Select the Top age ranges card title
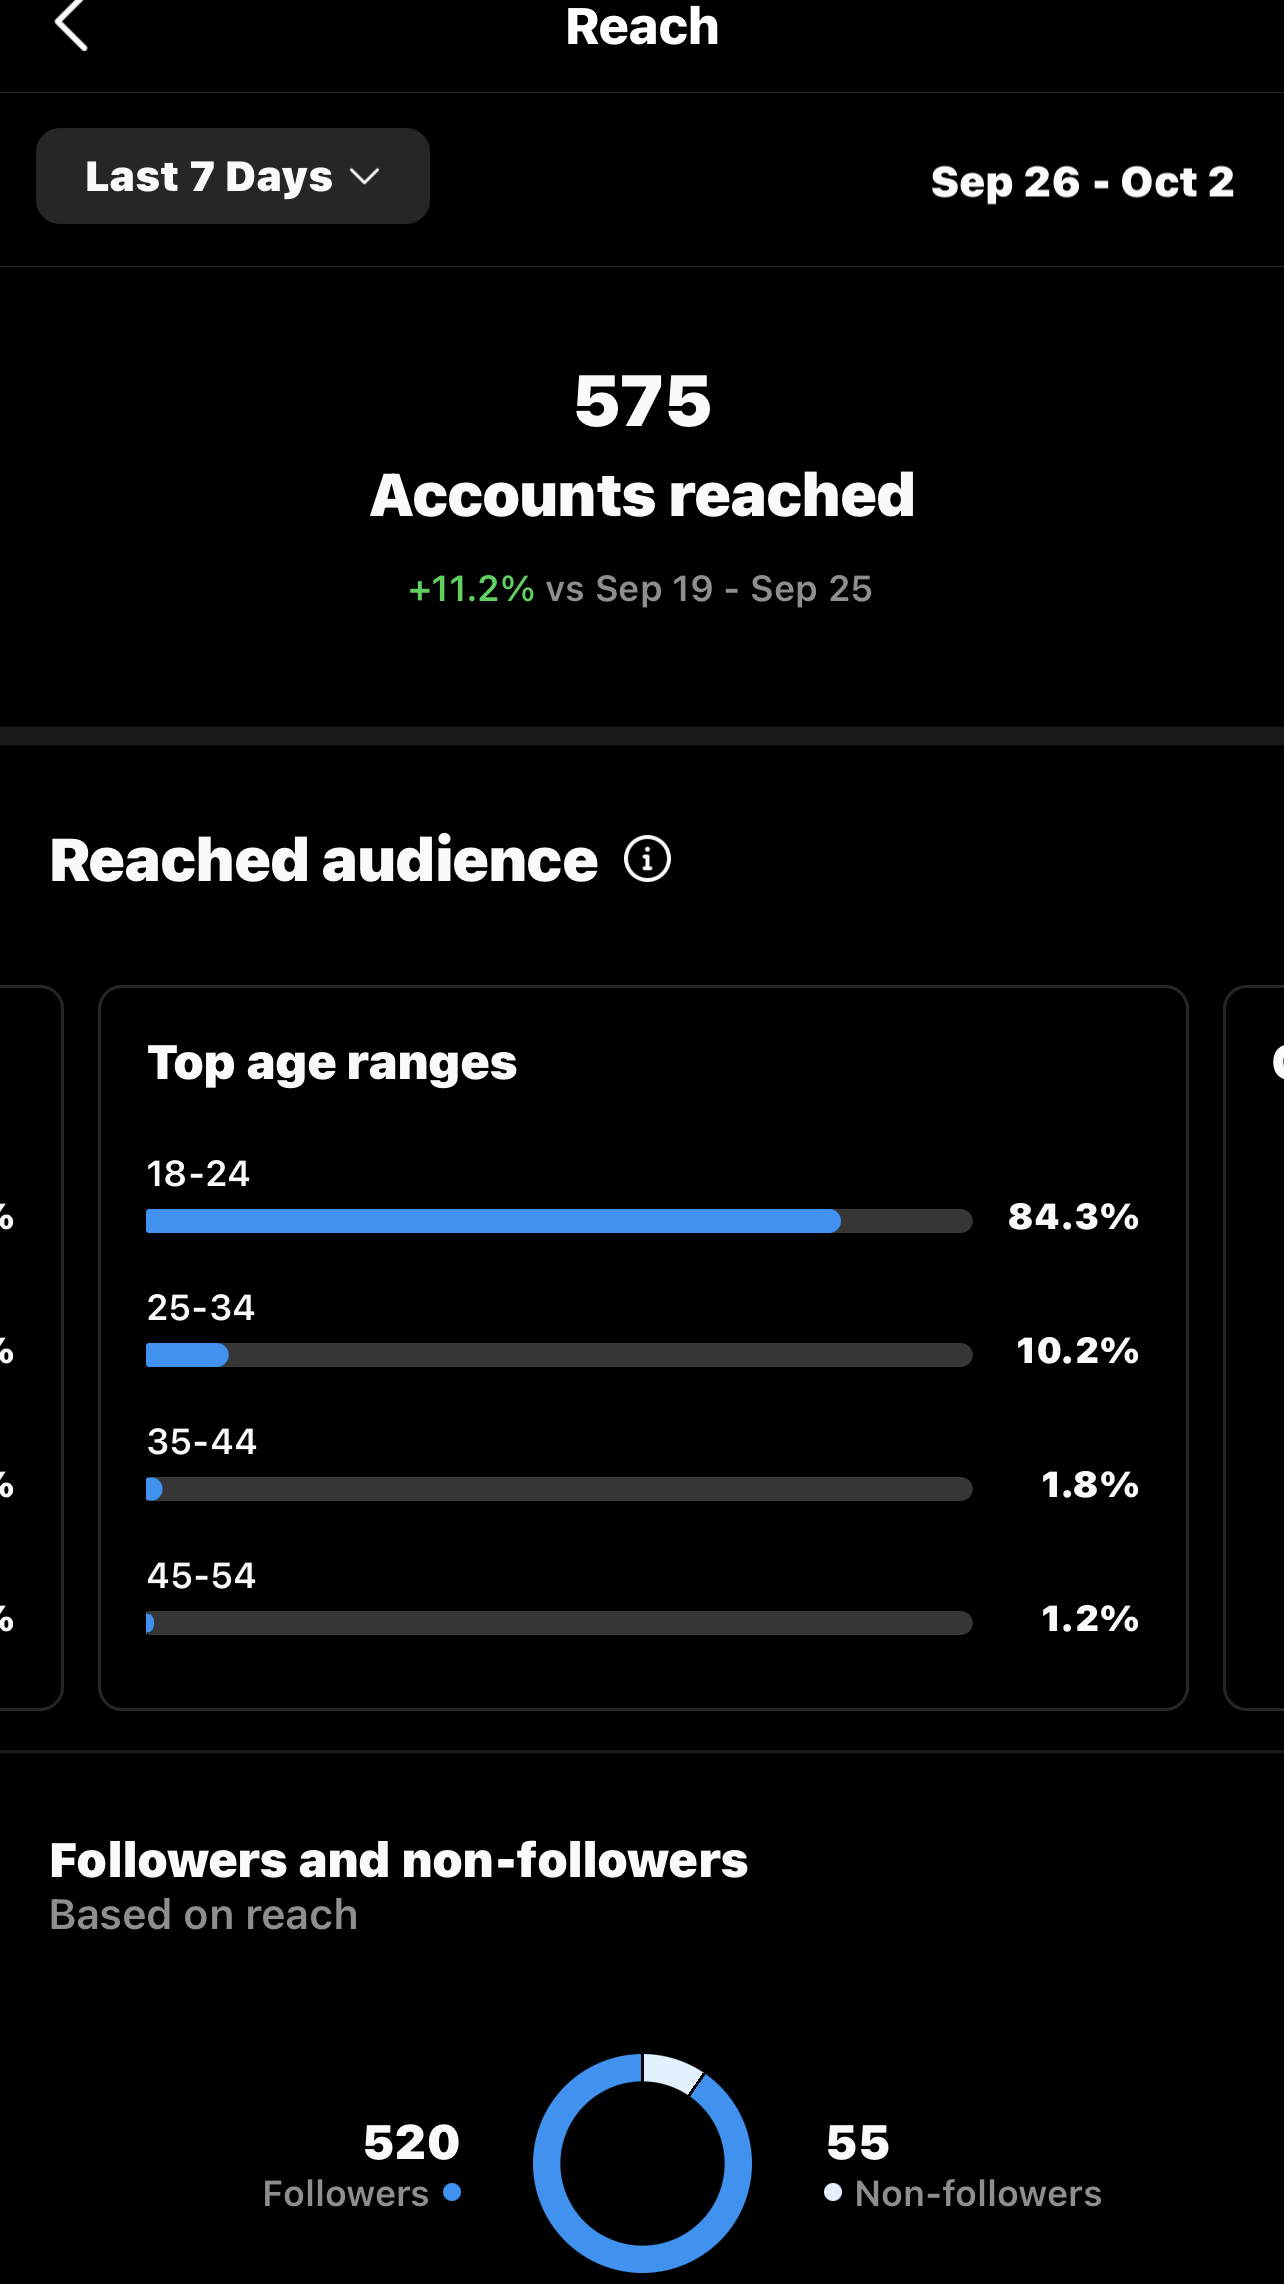The height and width of the screenshot is (2284, 1284). pyautogui.click(x=332, y=1063)
